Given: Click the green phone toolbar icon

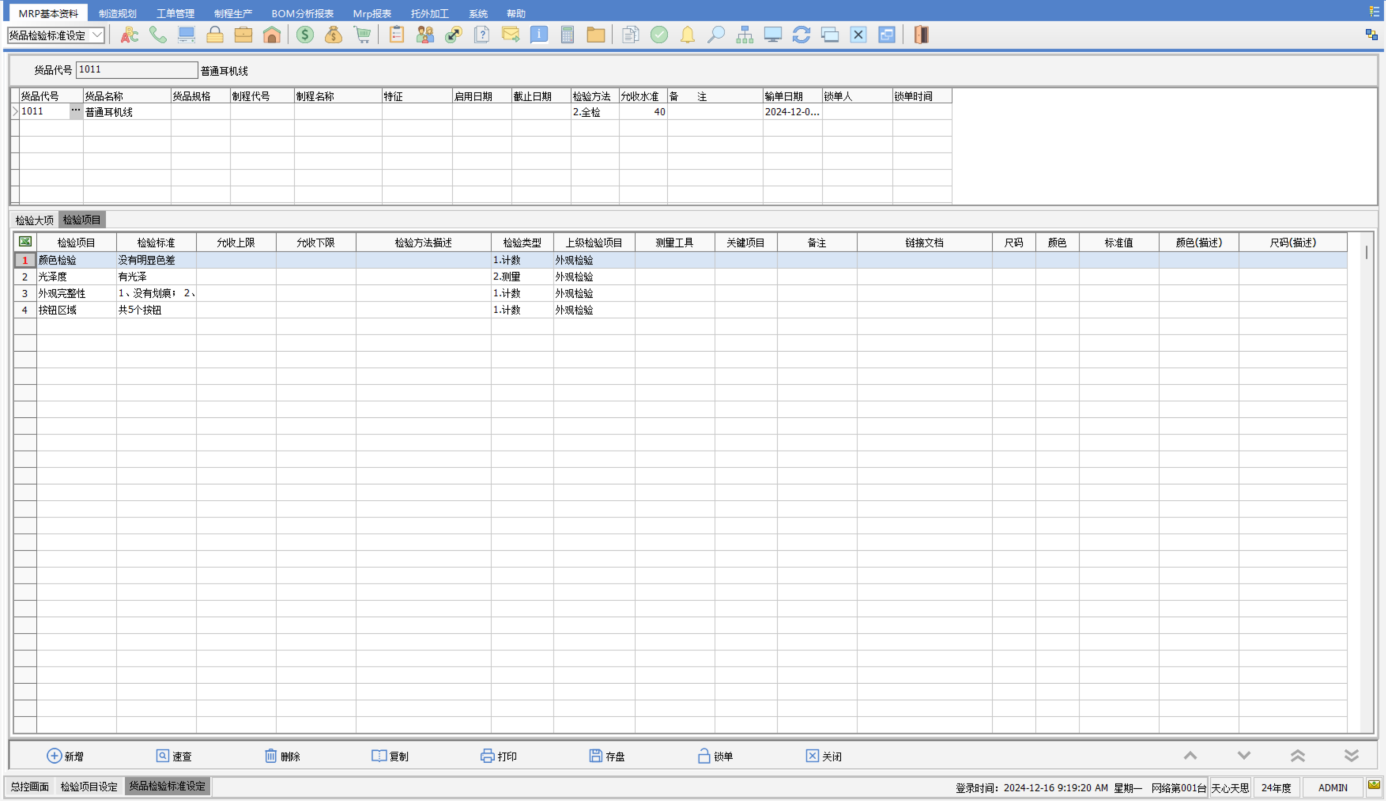Looking at the screenshot, I should 158,35.
